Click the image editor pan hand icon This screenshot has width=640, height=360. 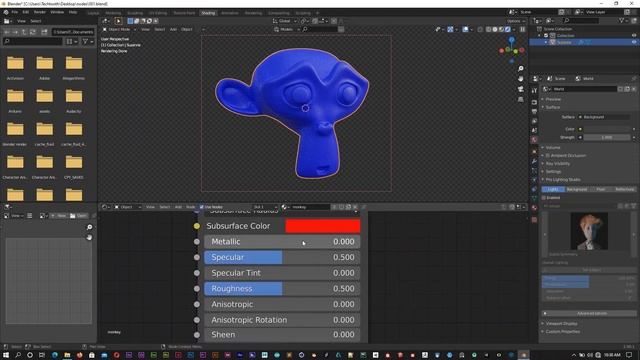pos(89,237)
